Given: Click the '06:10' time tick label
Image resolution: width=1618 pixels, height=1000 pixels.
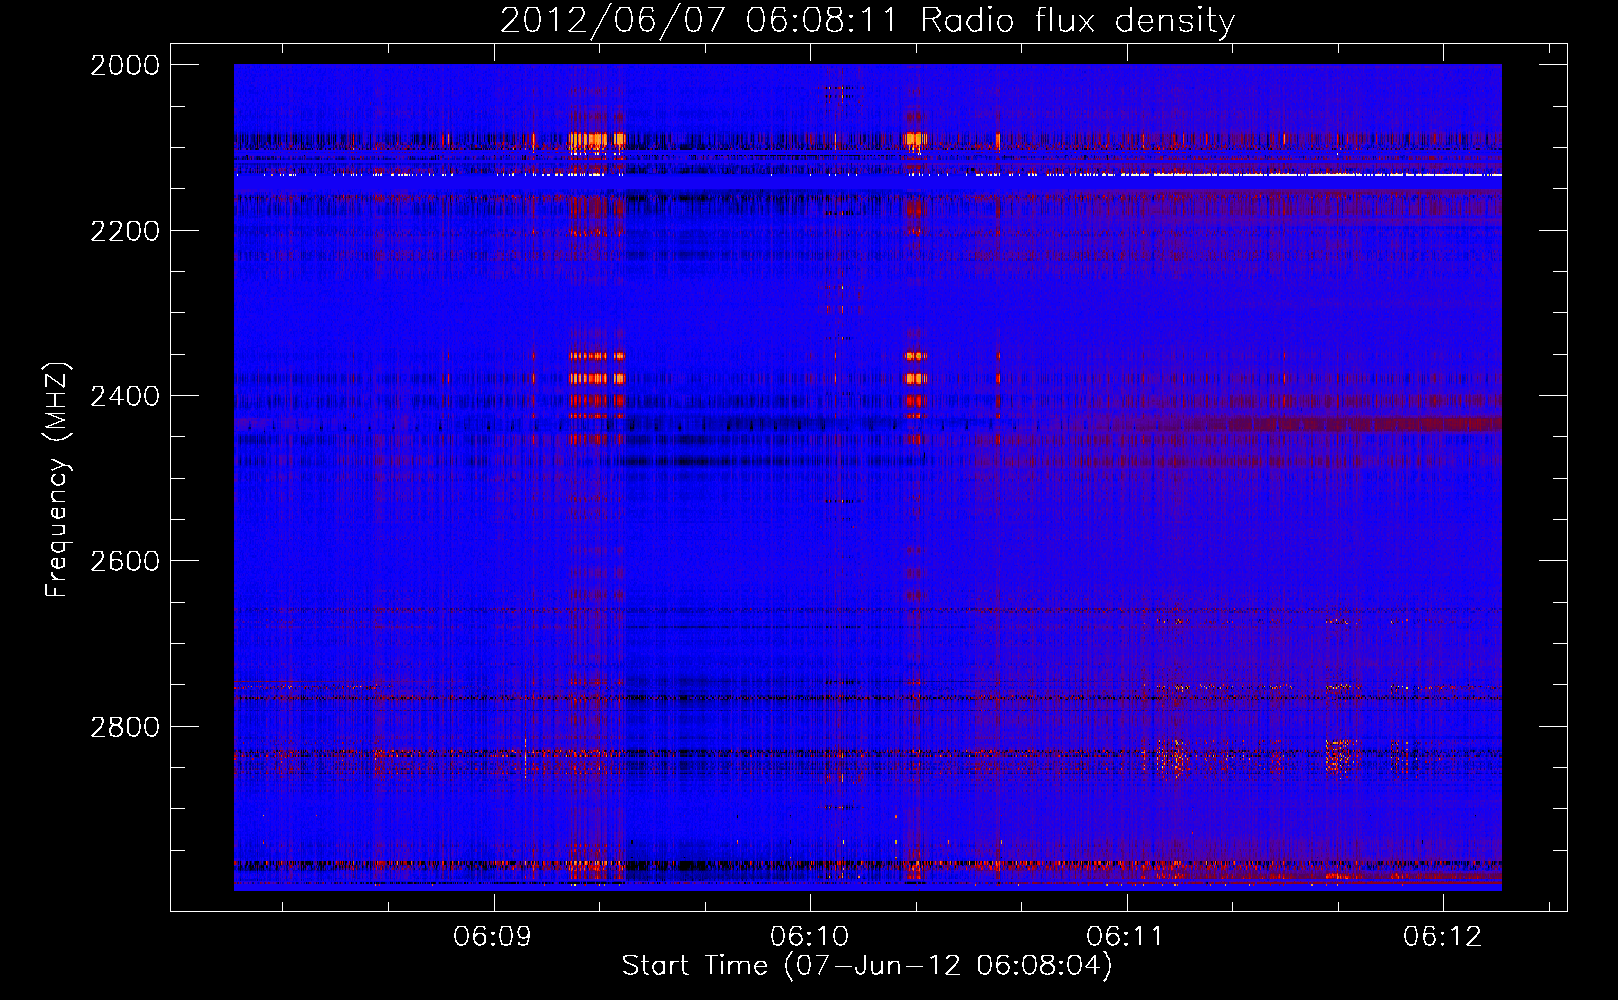Looking at the screenshot, I should tap(809, 937).
